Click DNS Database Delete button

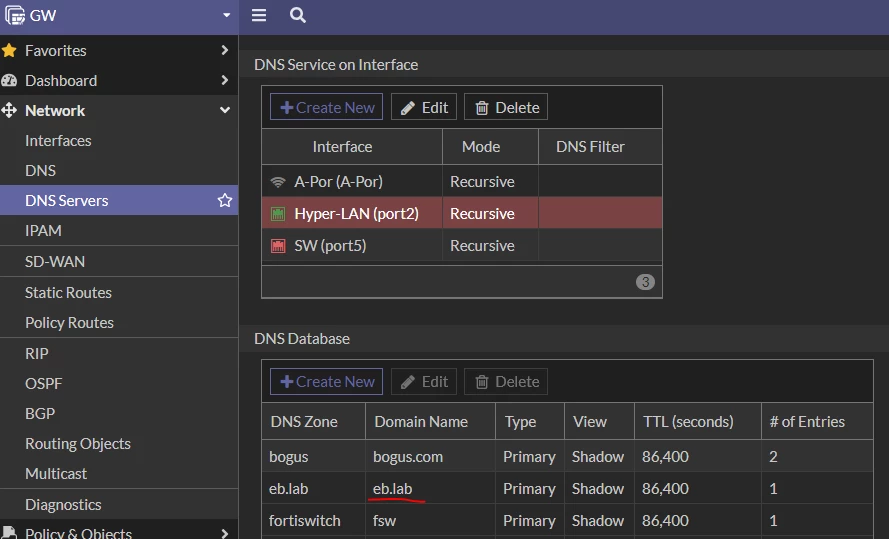(x=506, y=381)
